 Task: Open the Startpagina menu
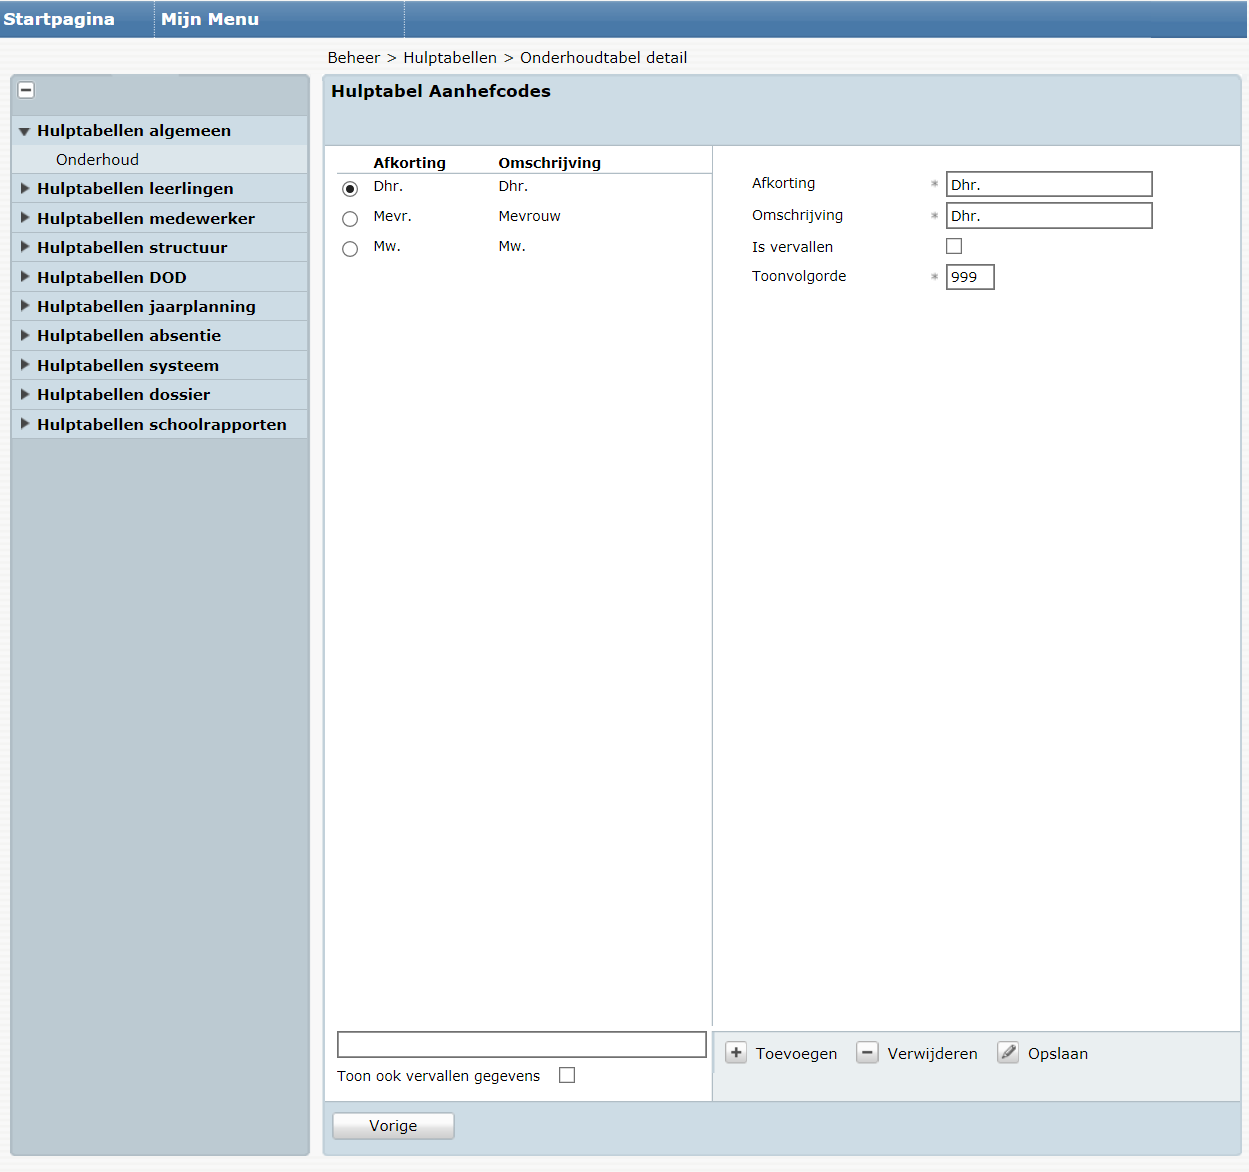(x=59, y=19)
